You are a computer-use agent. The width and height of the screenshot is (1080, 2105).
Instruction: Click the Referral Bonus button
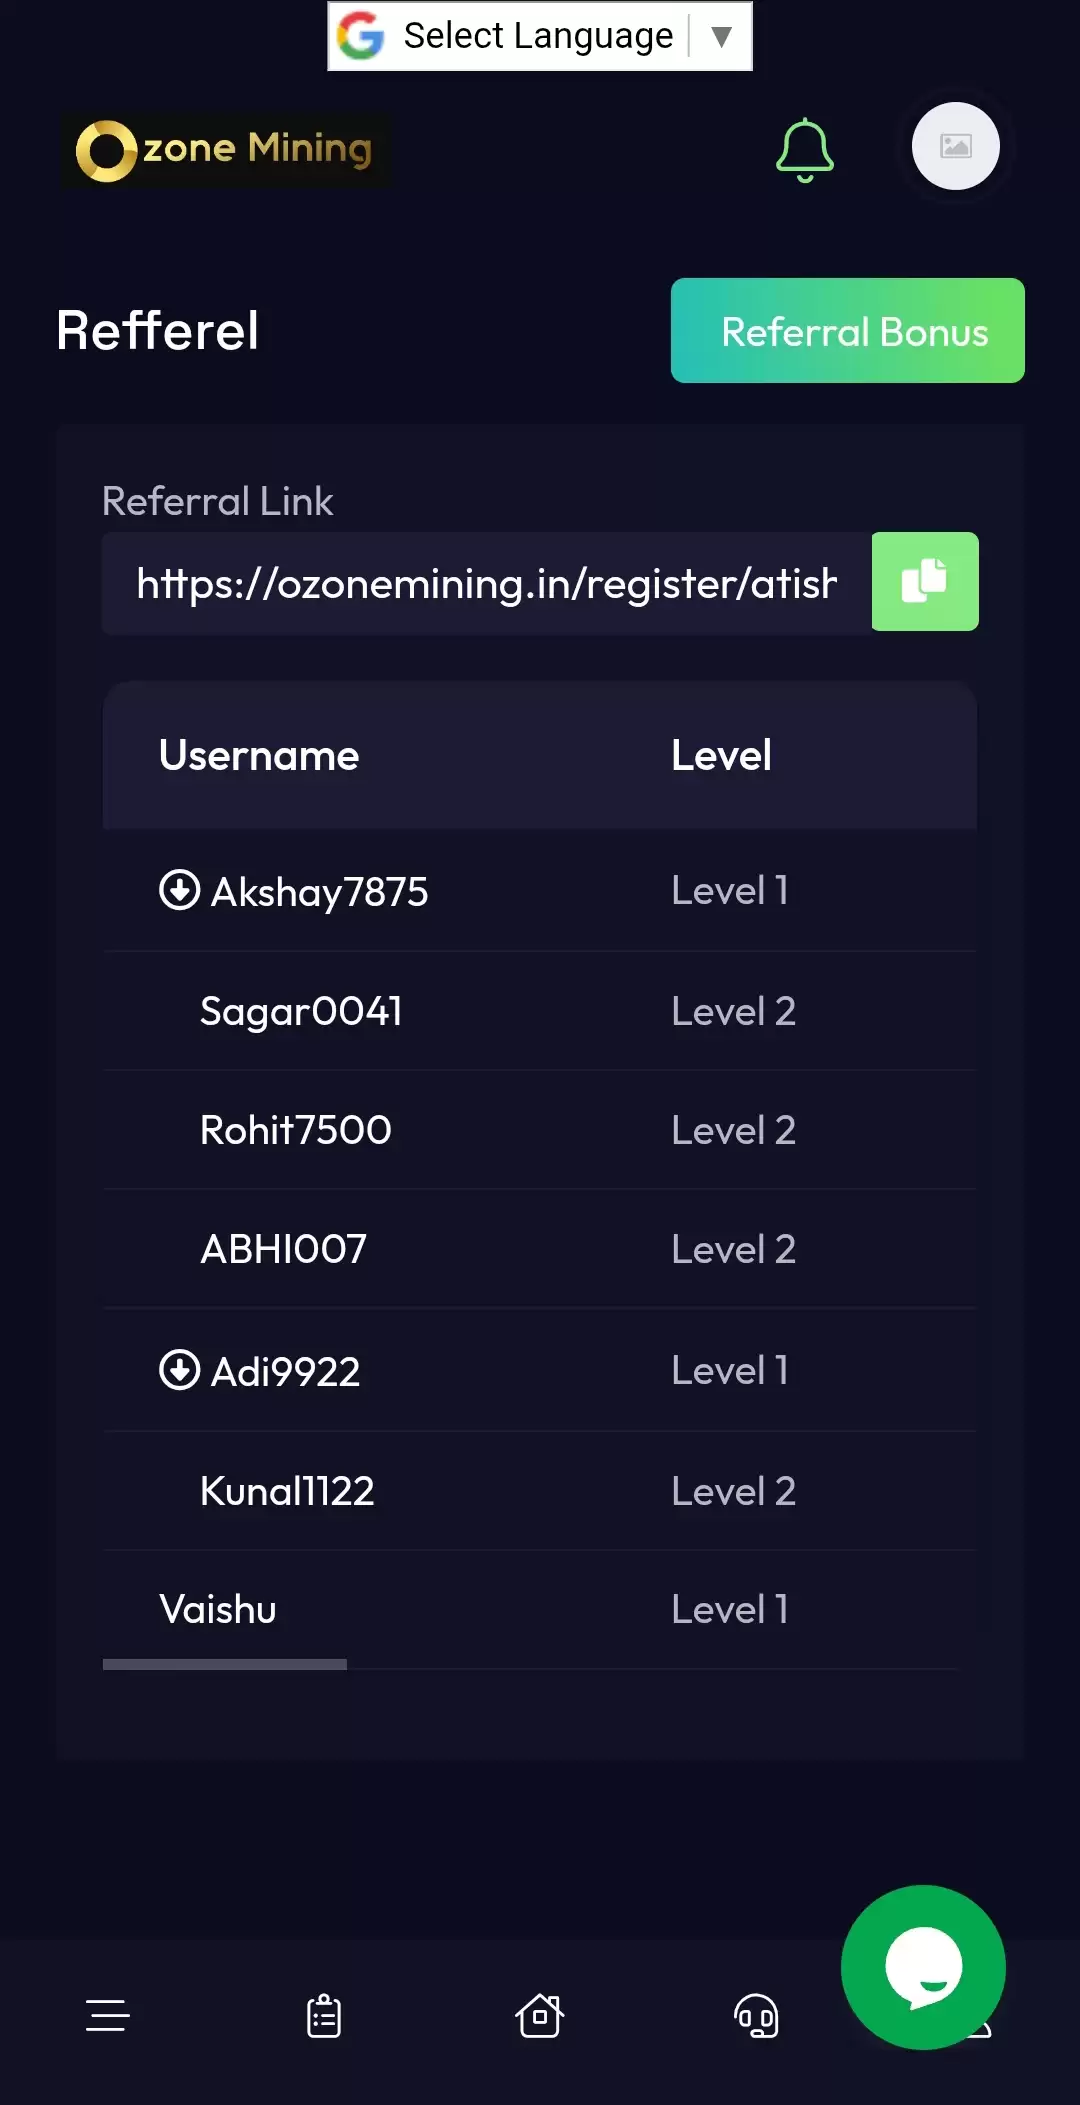pyautogui.click(x=847, y=331)
